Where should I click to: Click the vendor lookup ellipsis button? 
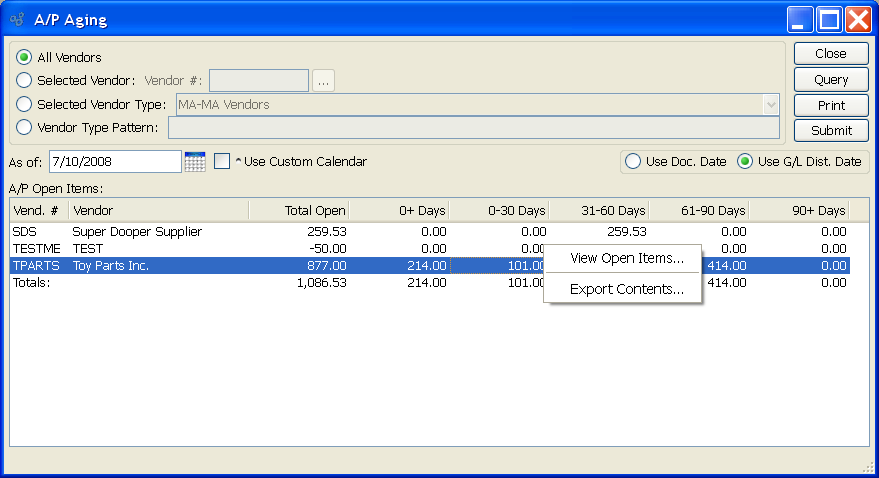point(323,81)
